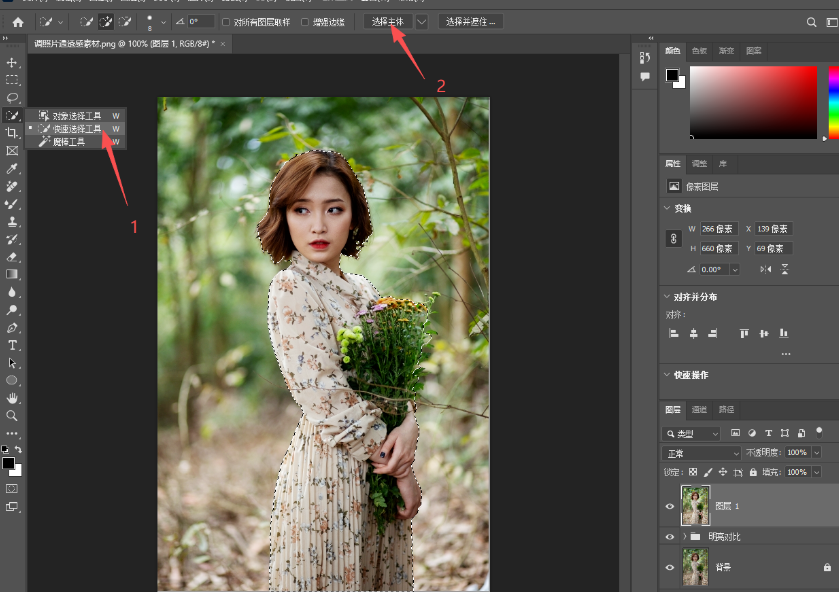
Task: Pick a color in the red color field
Action: (x=753, y=102)
